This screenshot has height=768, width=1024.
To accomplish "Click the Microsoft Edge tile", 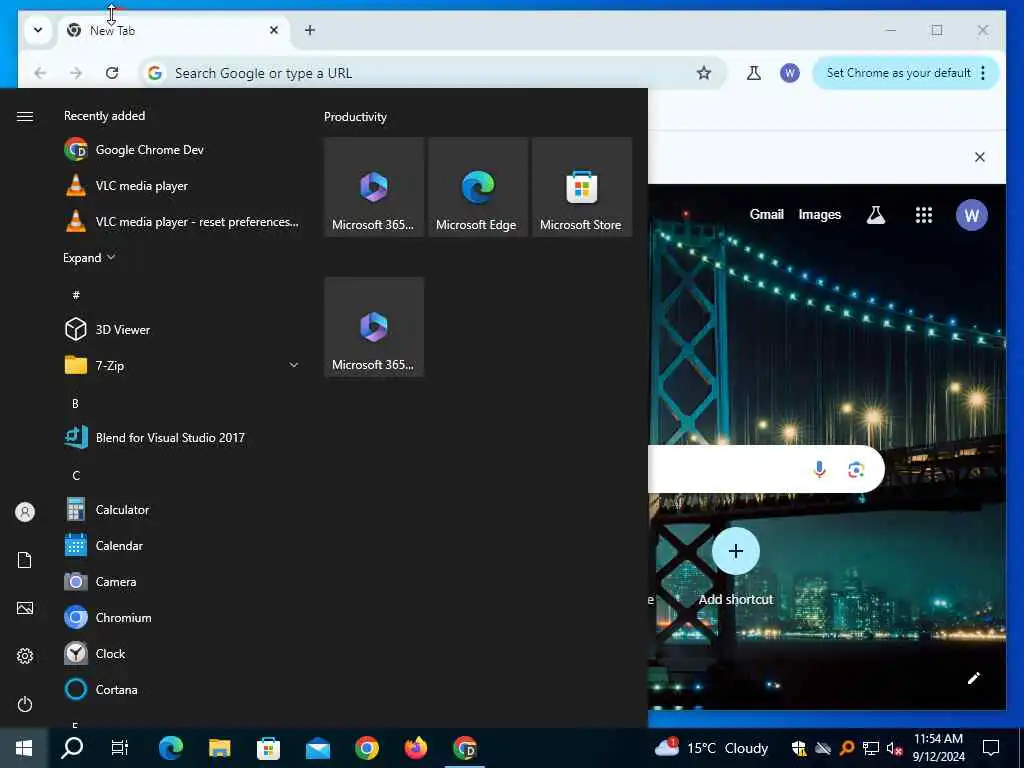I will click(x=478, y=187).
